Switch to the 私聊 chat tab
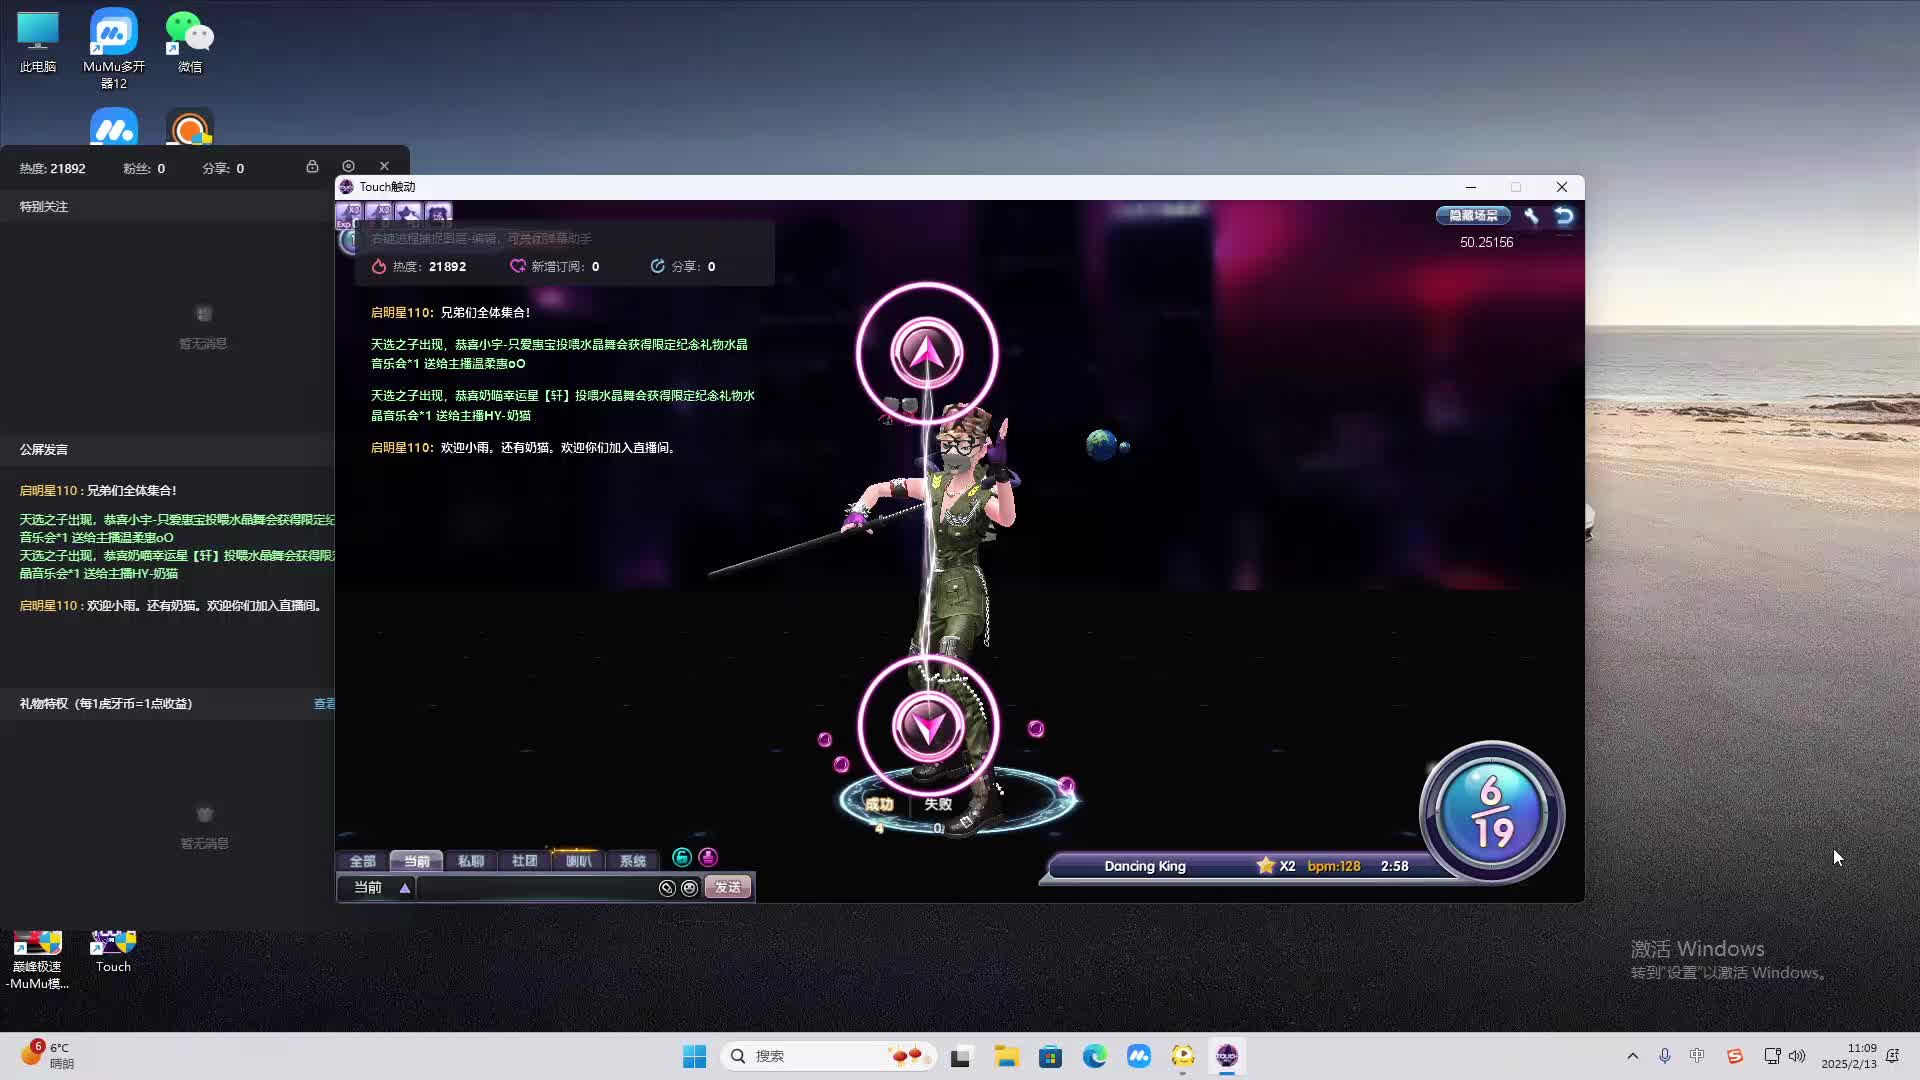This screenshot has width=1920, height=1080. [472, 861]
